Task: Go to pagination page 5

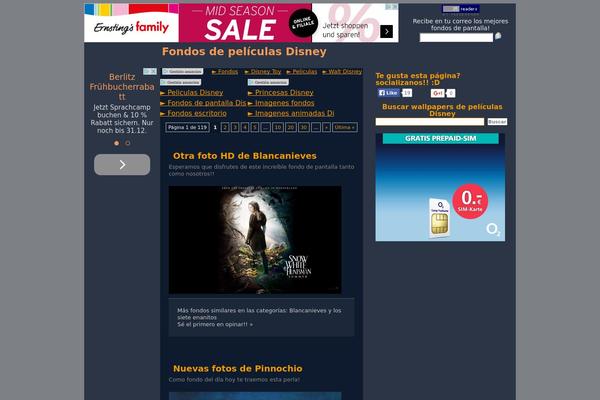Action: [x=254, y=127]
